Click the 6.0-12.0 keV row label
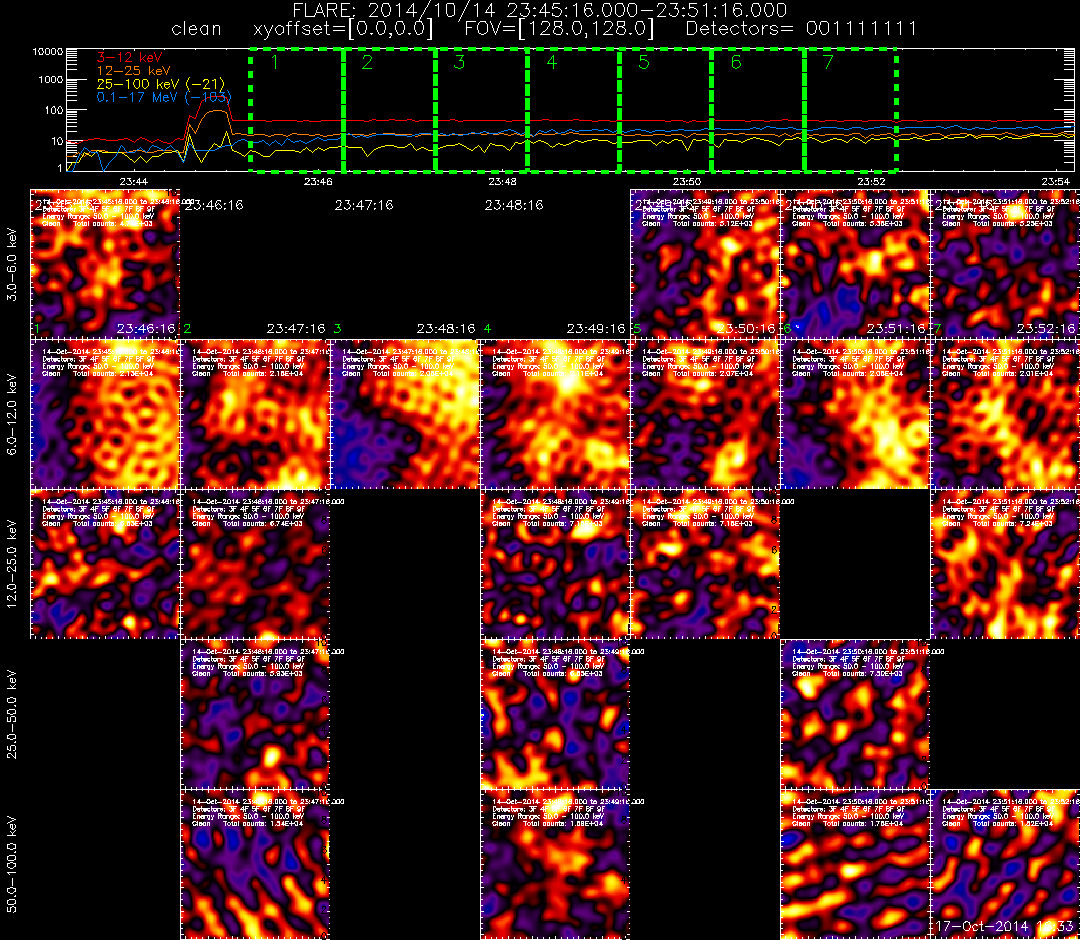 pyautogui.click(x=12, y=415)
